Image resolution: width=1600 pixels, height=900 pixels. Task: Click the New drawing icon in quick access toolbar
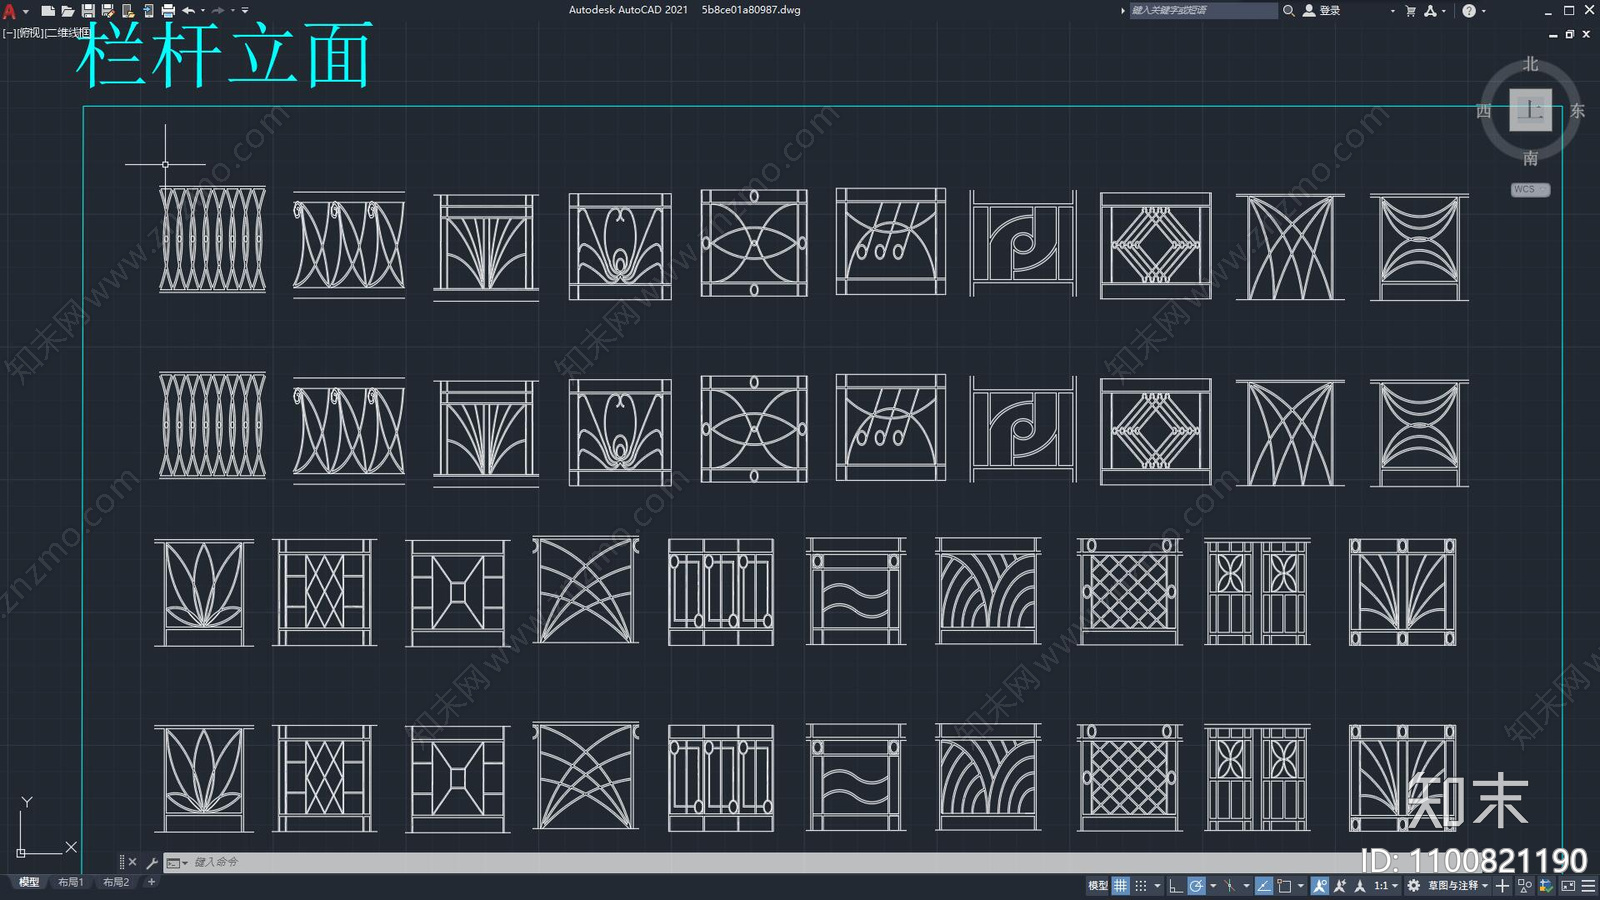tap(47, 11)
